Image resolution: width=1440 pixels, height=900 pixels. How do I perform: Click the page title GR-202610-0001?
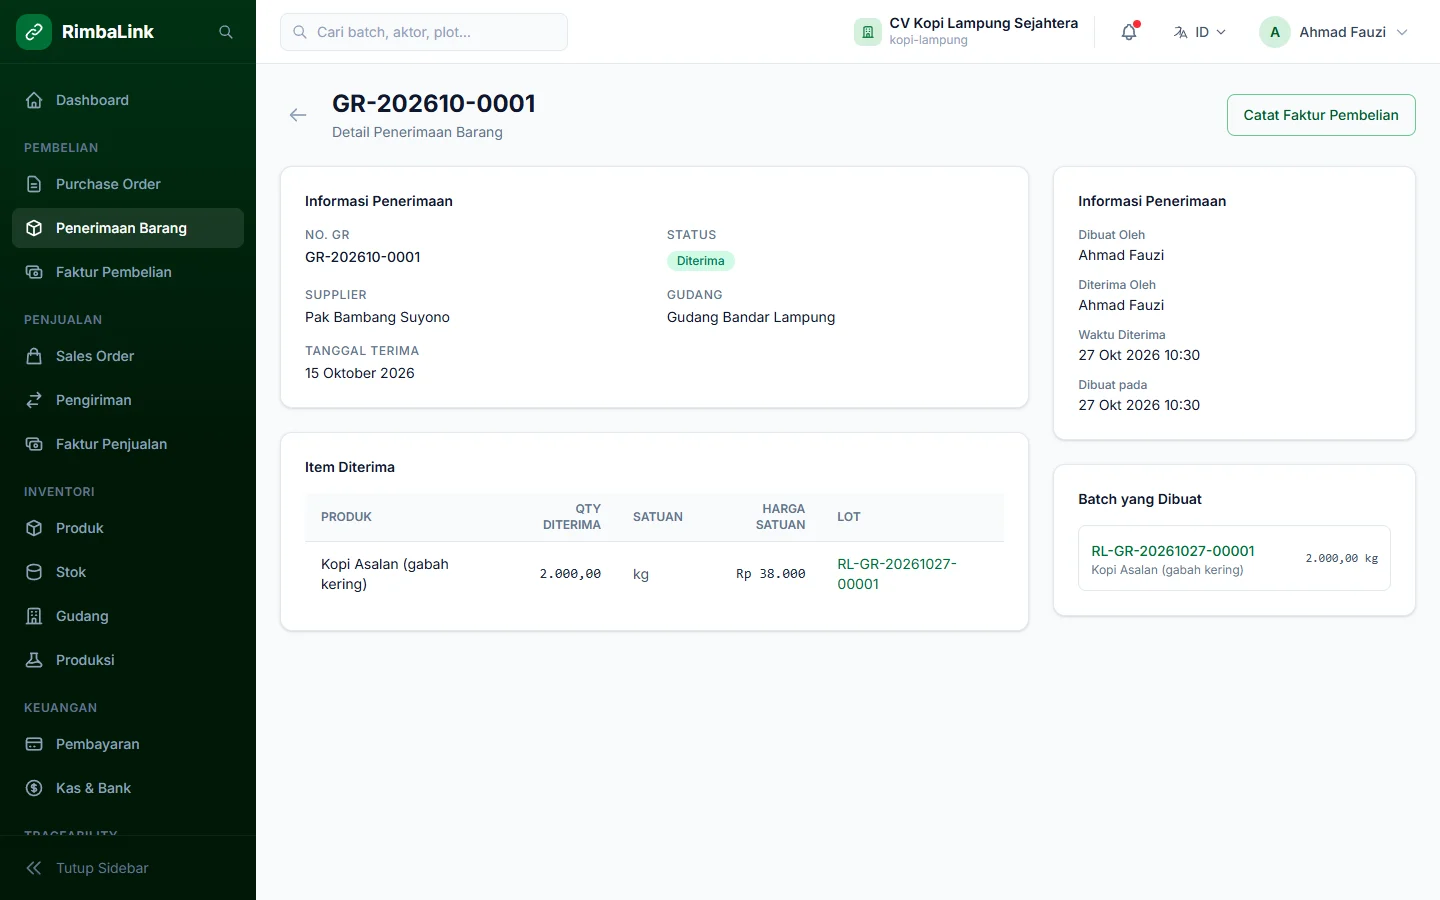(x=434, y=104)
